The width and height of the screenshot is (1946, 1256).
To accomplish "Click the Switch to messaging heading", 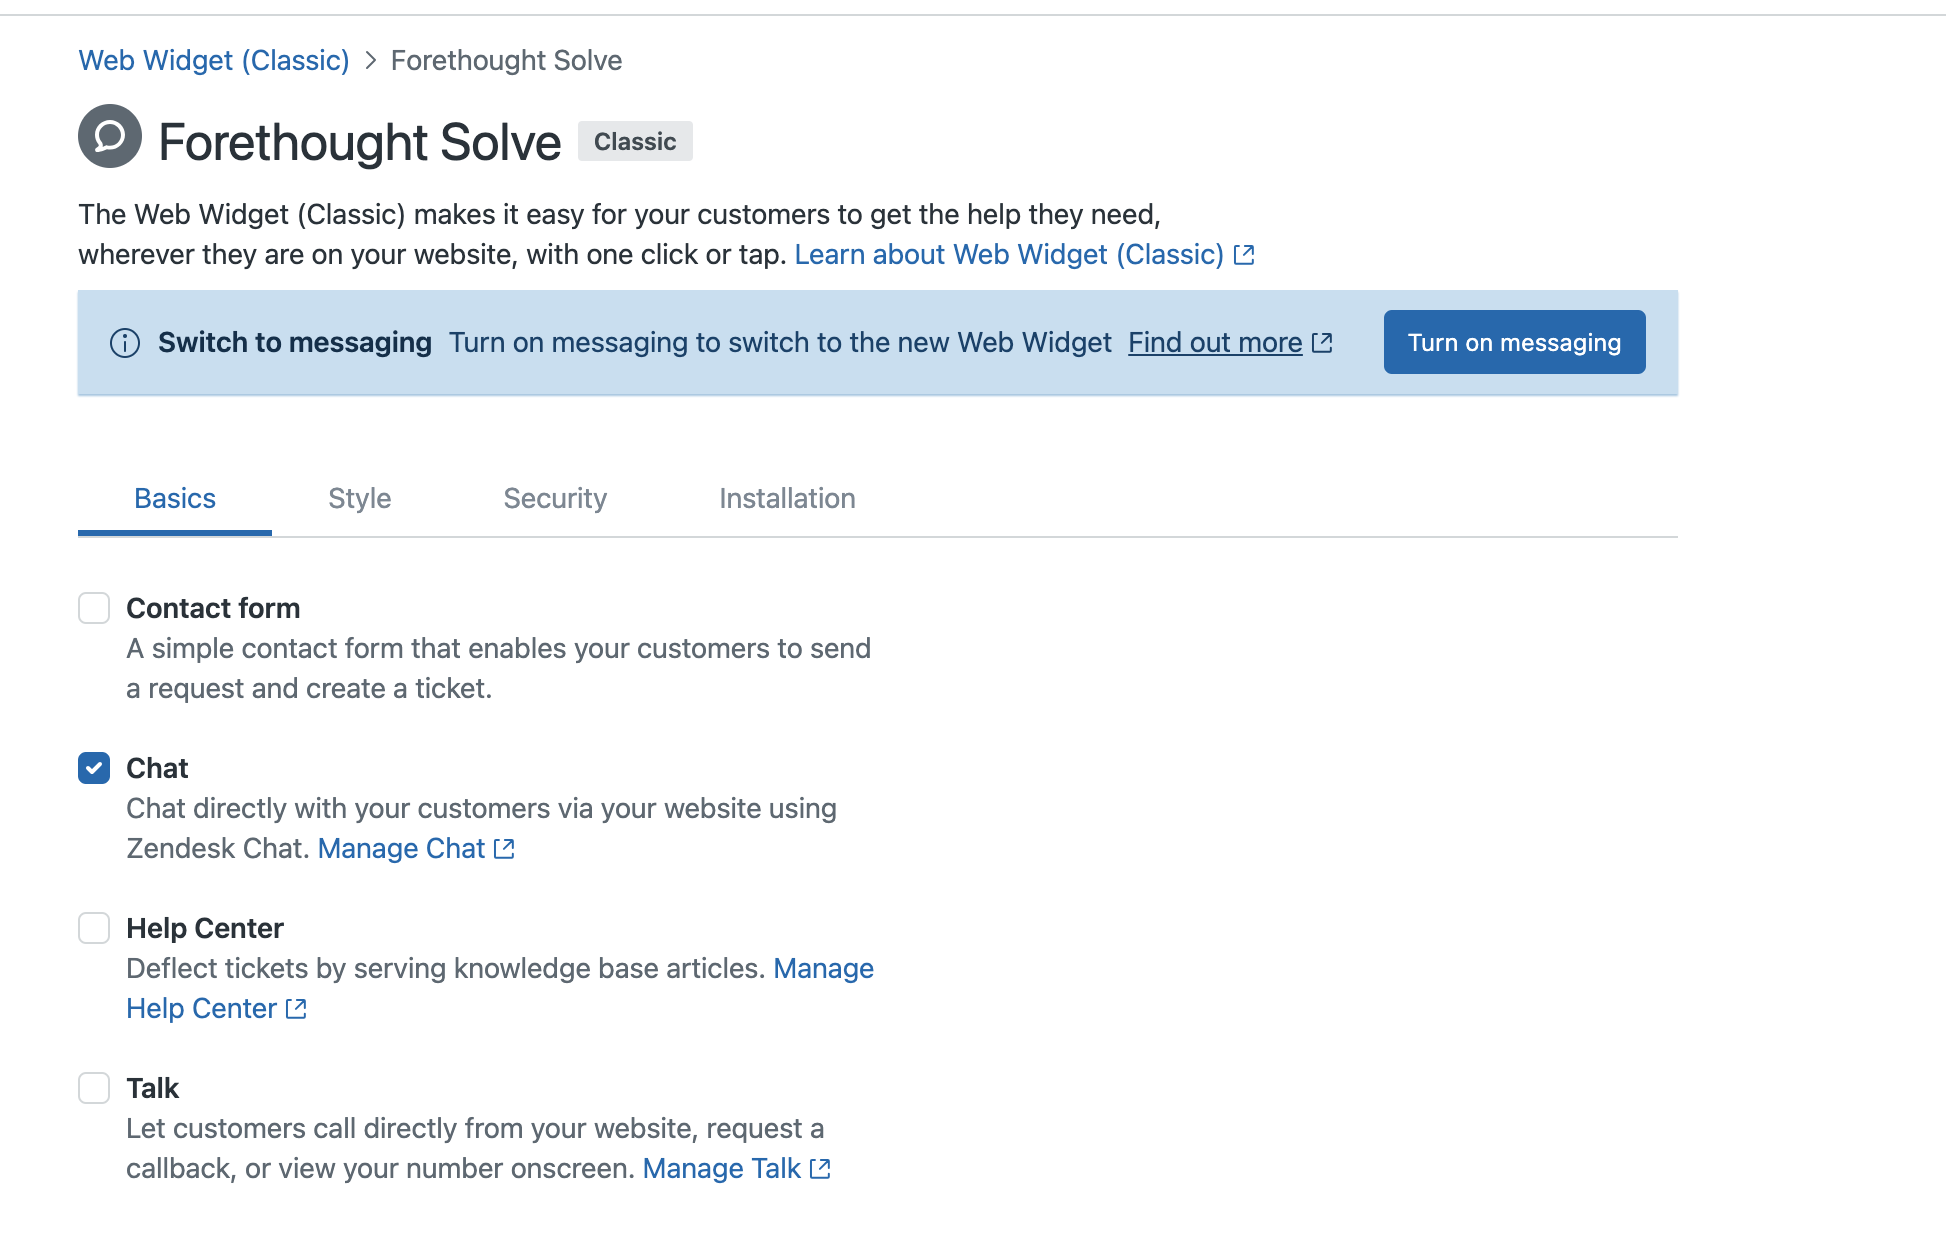I will point(295,343).
